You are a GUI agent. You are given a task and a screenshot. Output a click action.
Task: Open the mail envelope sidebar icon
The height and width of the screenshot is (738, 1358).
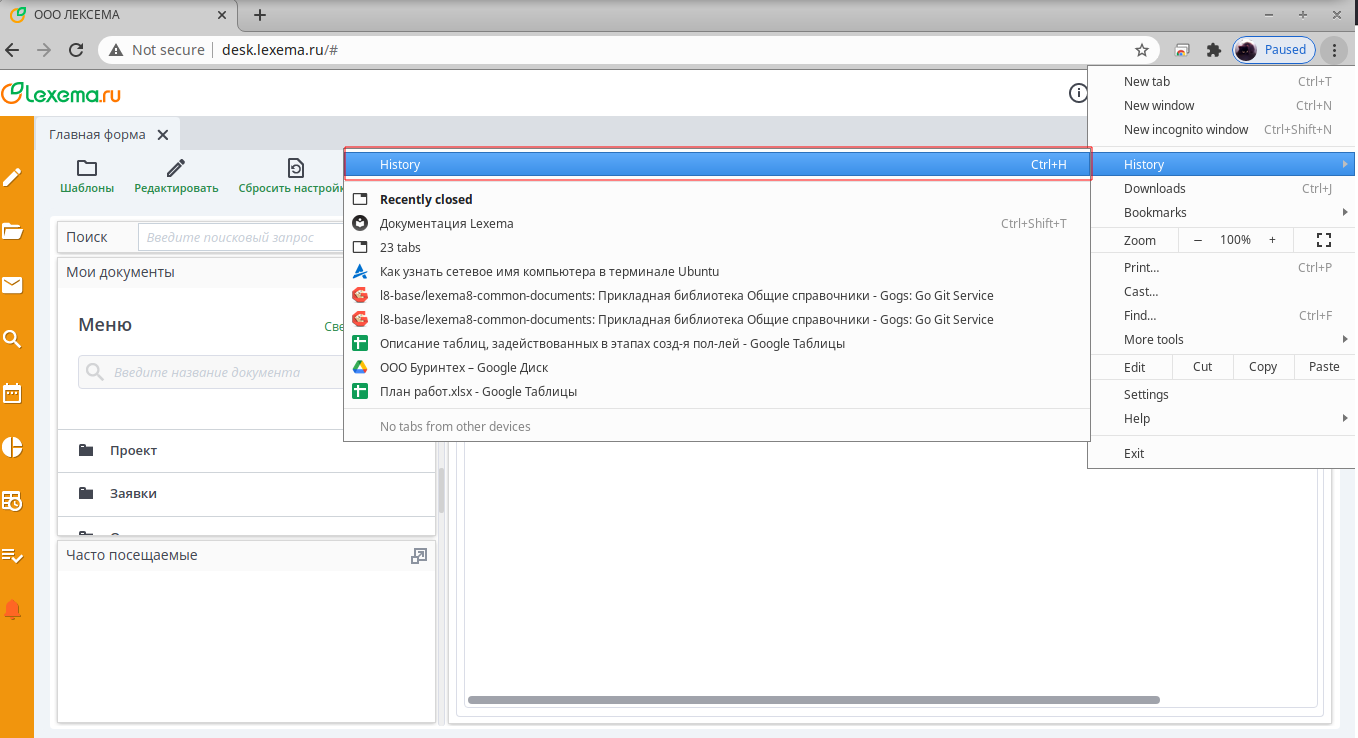point(12,286)
